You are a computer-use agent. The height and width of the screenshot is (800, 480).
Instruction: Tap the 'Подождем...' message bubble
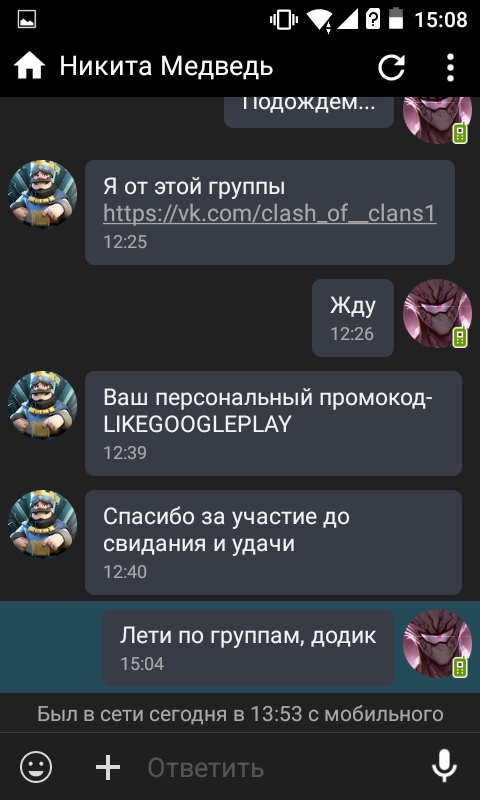tap(309, 112)
